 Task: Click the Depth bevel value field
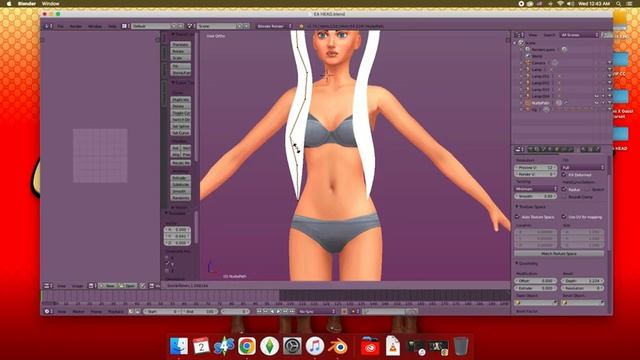[x=582, y=281]
